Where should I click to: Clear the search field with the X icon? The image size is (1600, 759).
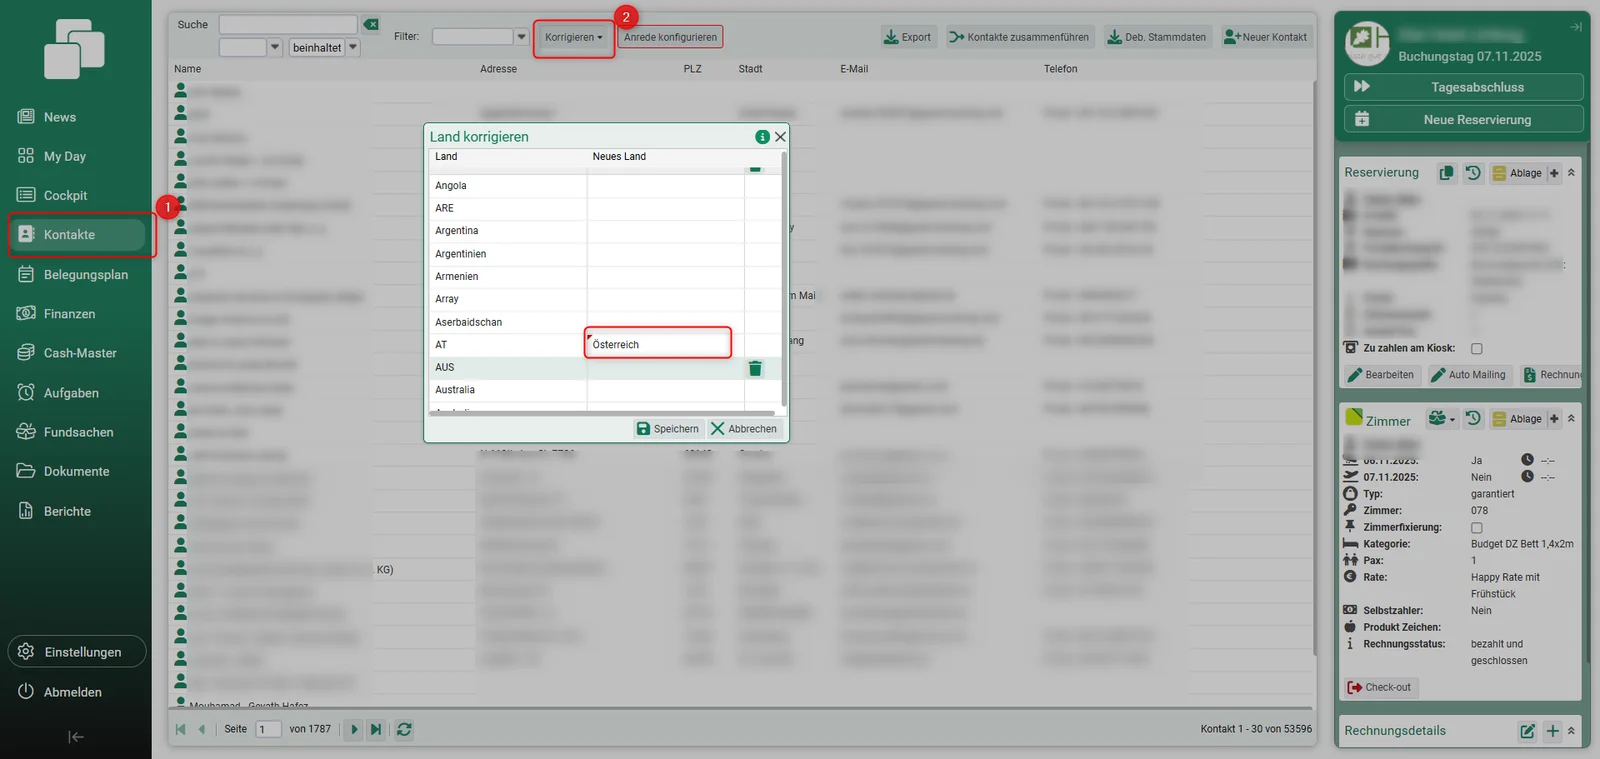(371, 24)
